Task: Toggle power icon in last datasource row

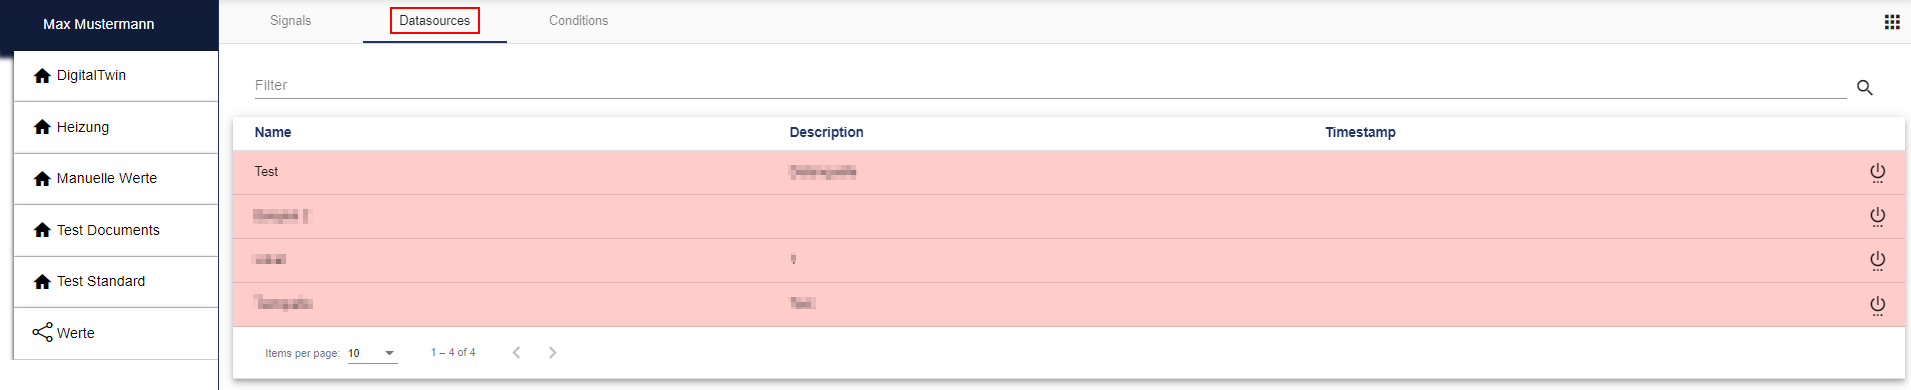Action: coord(1877,305)
